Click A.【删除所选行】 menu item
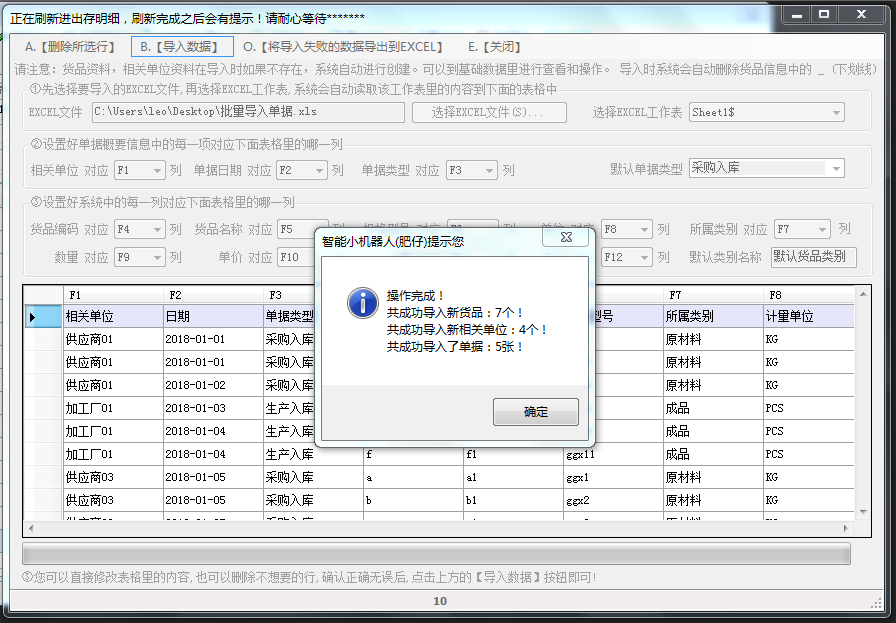Image resolution: width=896 pixels, height=623 pixels. pyautogui.click(x=70, y=46)
